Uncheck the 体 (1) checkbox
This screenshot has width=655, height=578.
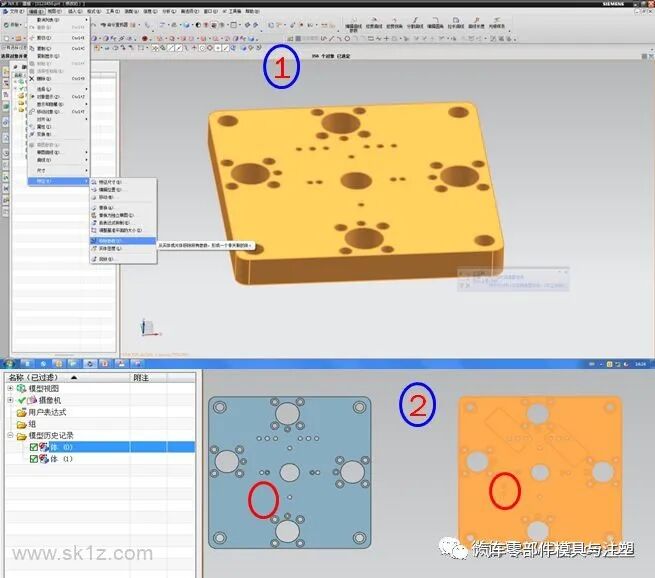pos(34,459)
